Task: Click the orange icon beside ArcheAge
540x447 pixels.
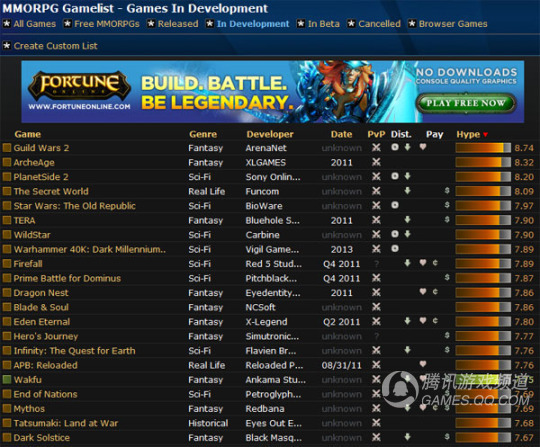Action: [x=7, y=162]
